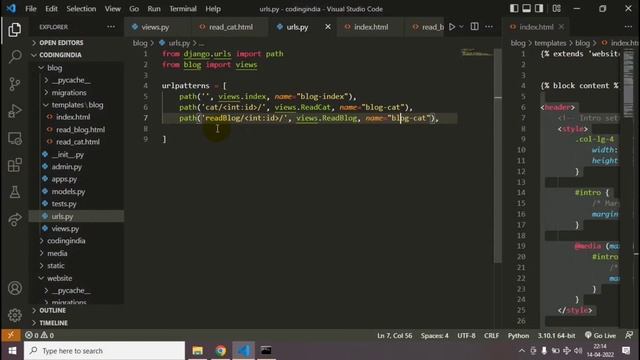
Task: Open models.py in explorer
Action: 68,191
